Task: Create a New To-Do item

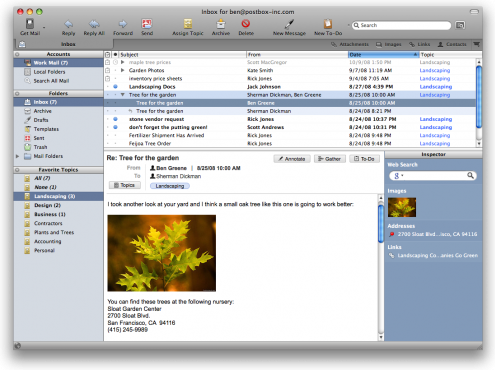Action: 328,24
